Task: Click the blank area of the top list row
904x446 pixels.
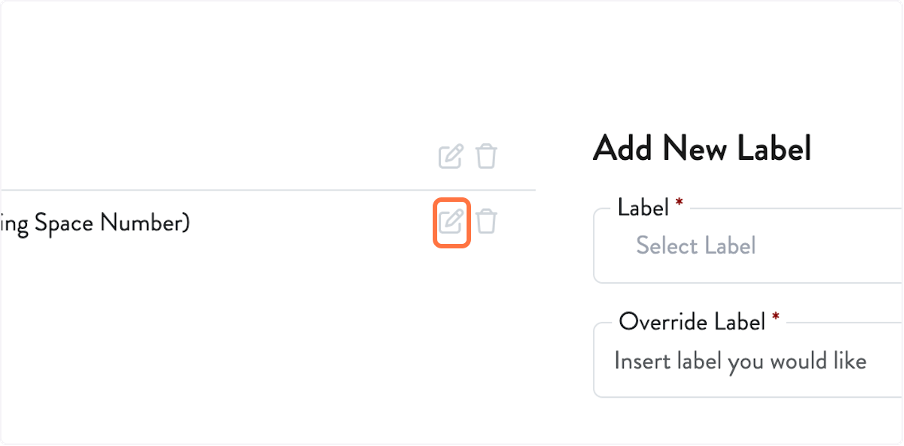Action: (x=200, y=156)
